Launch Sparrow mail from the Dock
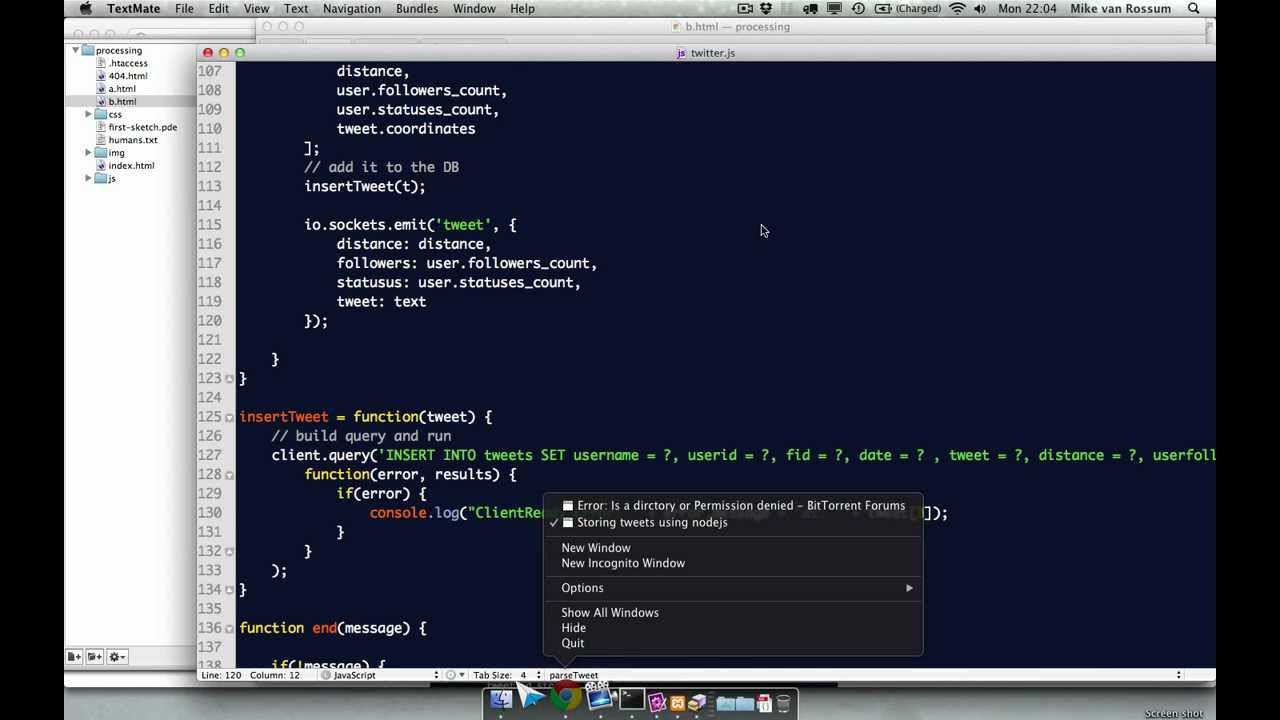1280x720 pixels. point(531,695)
